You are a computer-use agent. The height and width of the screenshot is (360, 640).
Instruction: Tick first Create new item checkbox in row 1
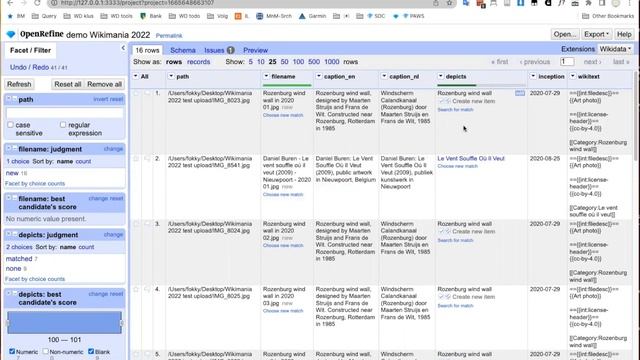(x=441, y=101)
